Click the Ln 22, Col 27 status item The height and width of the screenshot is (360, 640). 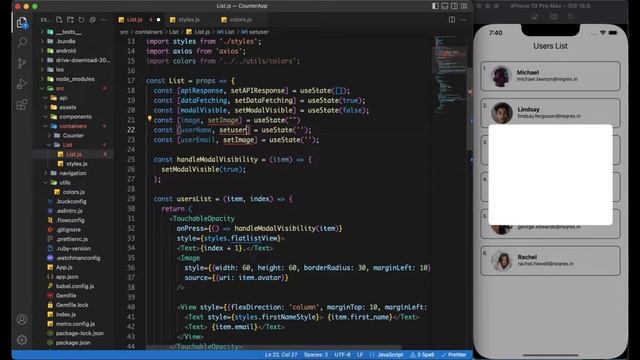click(x=281, y=355)
